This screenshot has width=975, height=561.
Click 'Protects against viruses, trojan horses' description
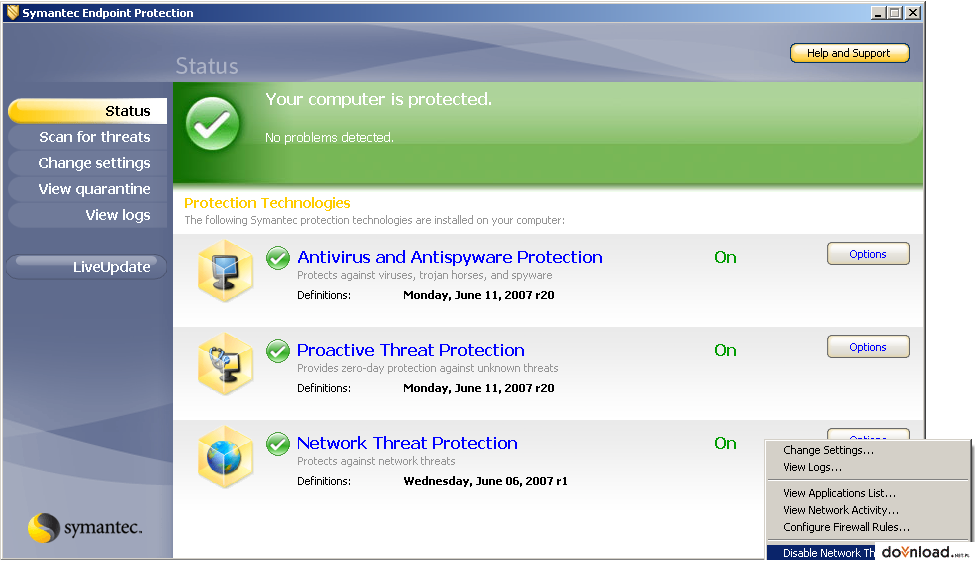point(425,276)
